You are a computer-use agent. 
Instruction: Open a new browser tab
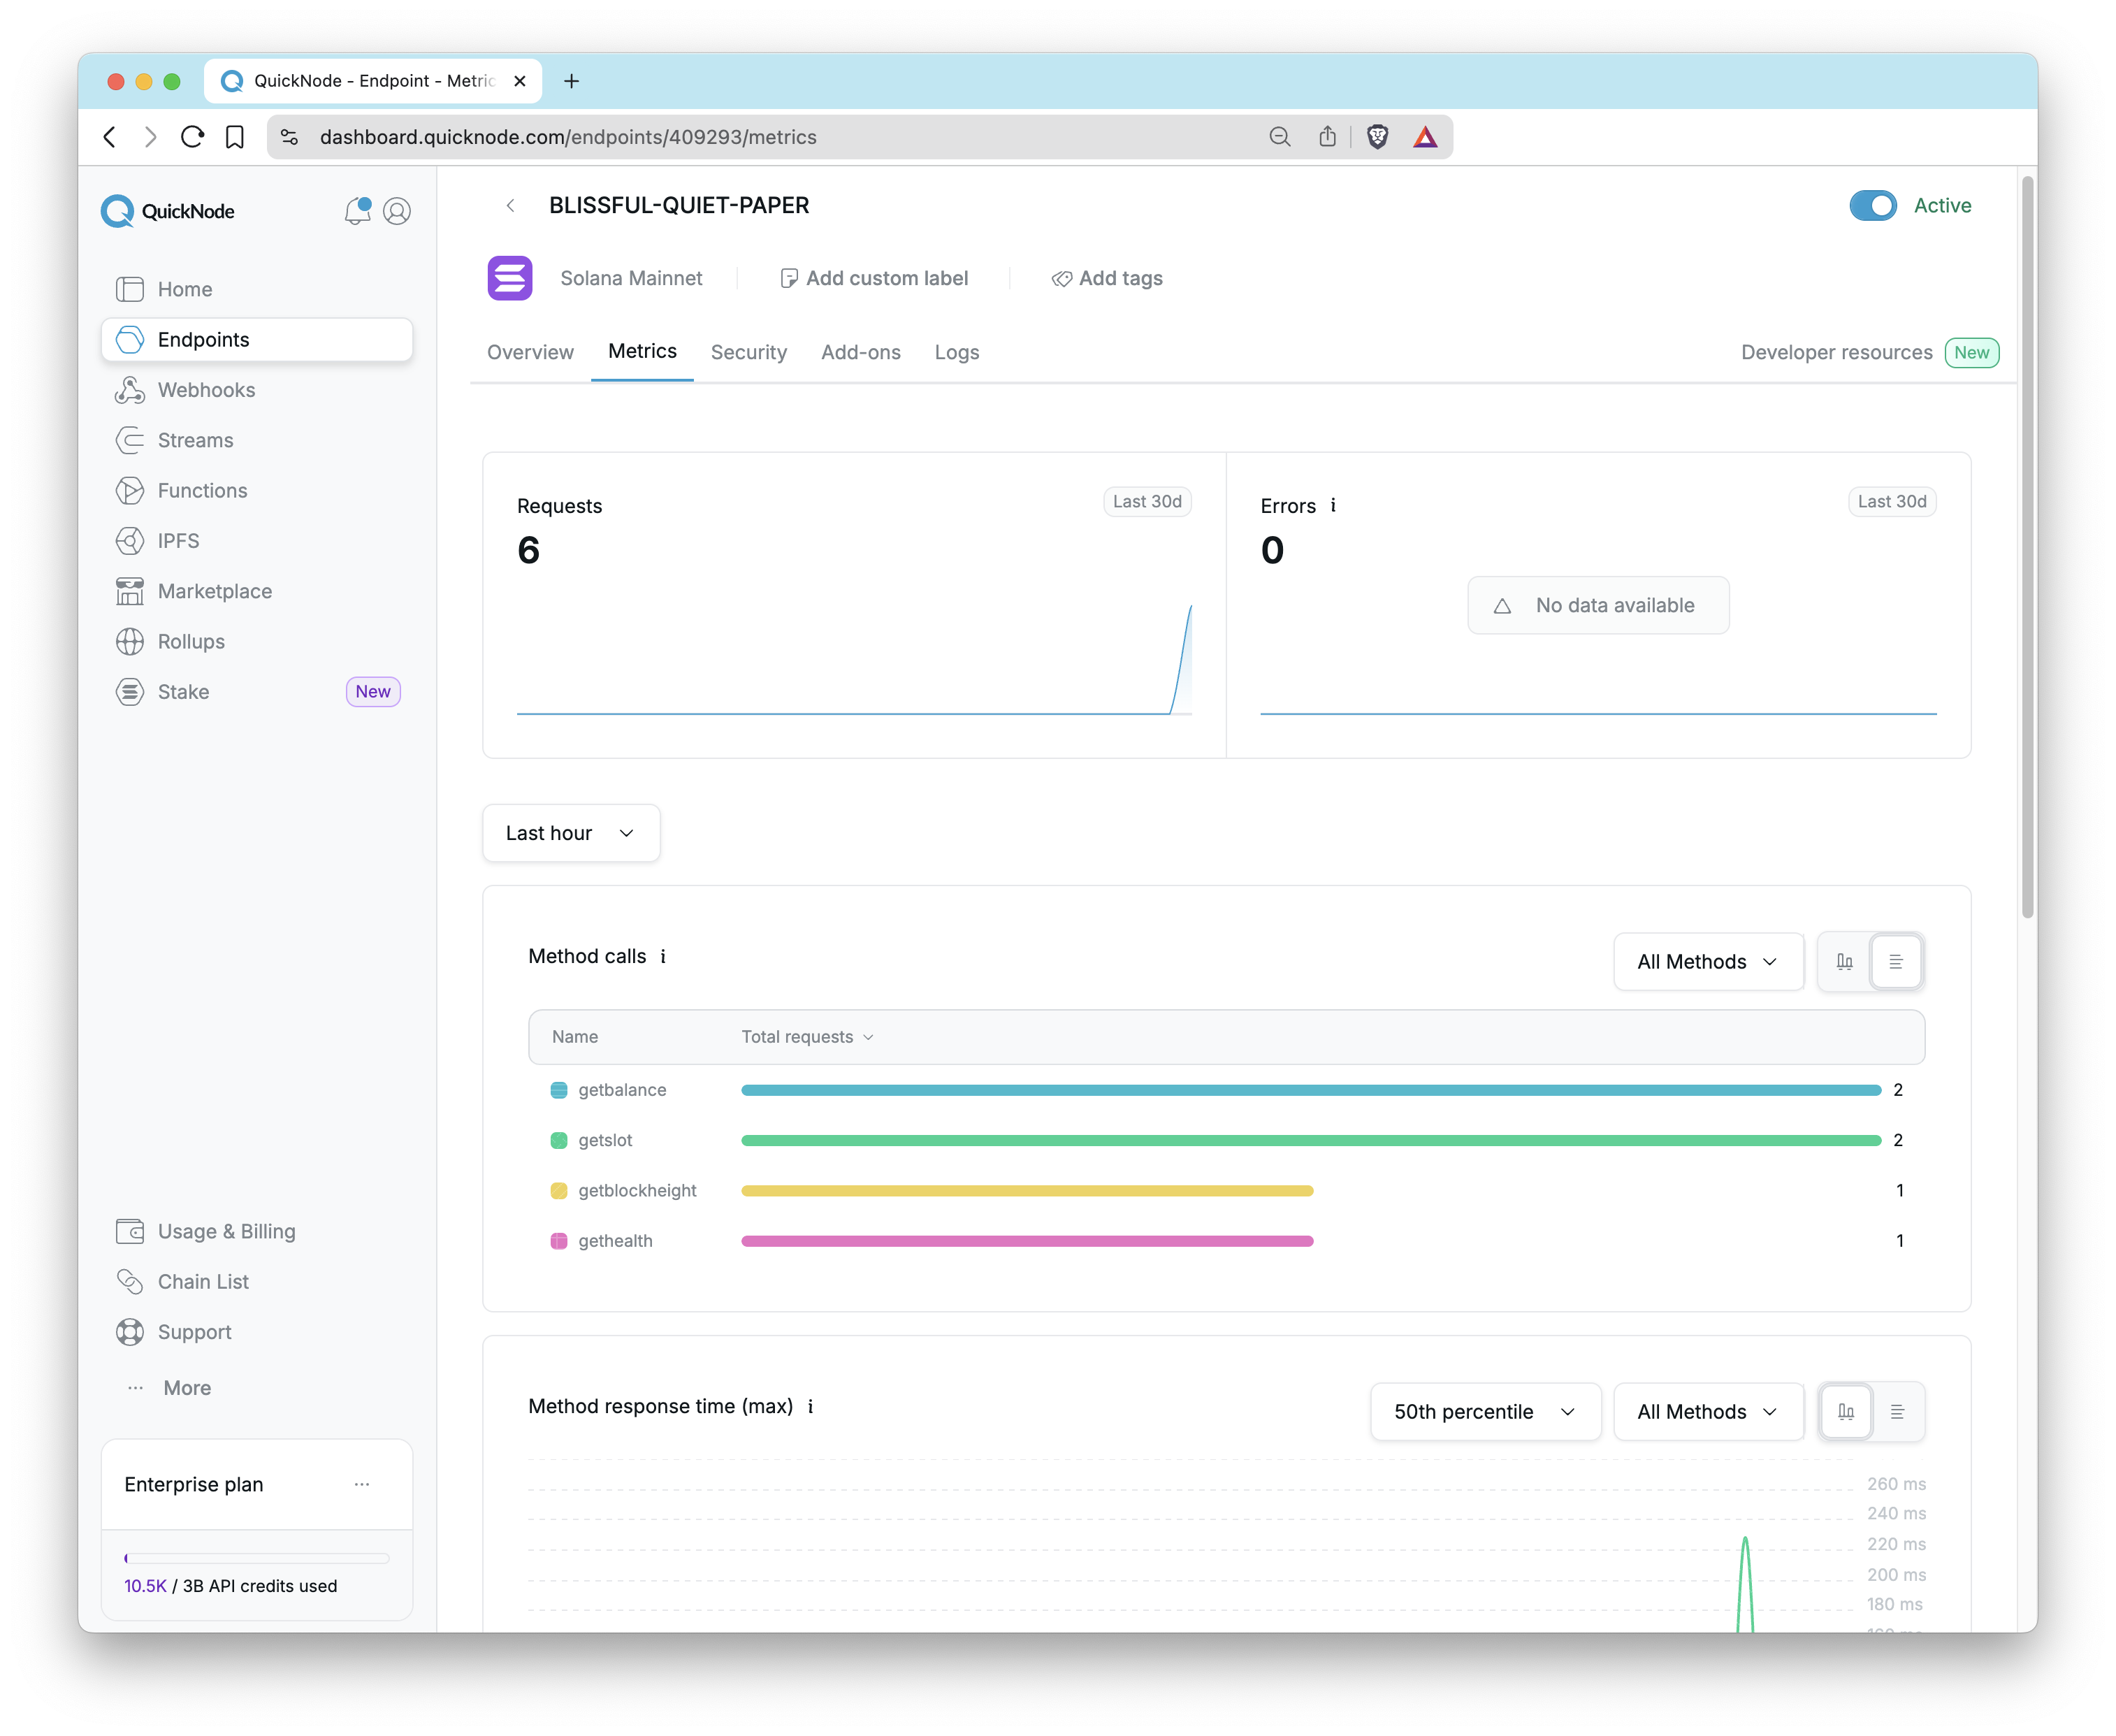[x=571, y=81]
